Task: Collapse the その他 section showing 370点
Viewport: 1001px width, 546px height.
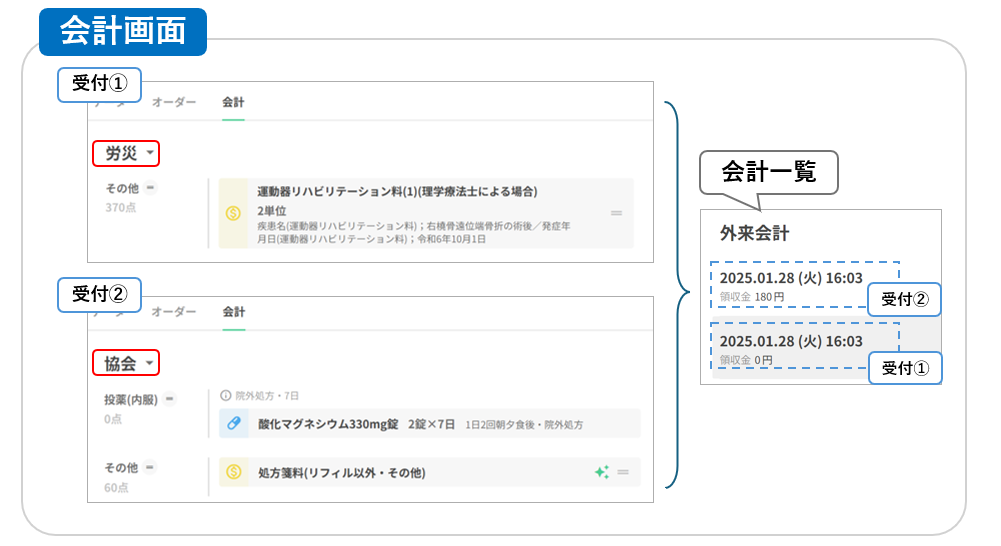Action: [149, 187]
